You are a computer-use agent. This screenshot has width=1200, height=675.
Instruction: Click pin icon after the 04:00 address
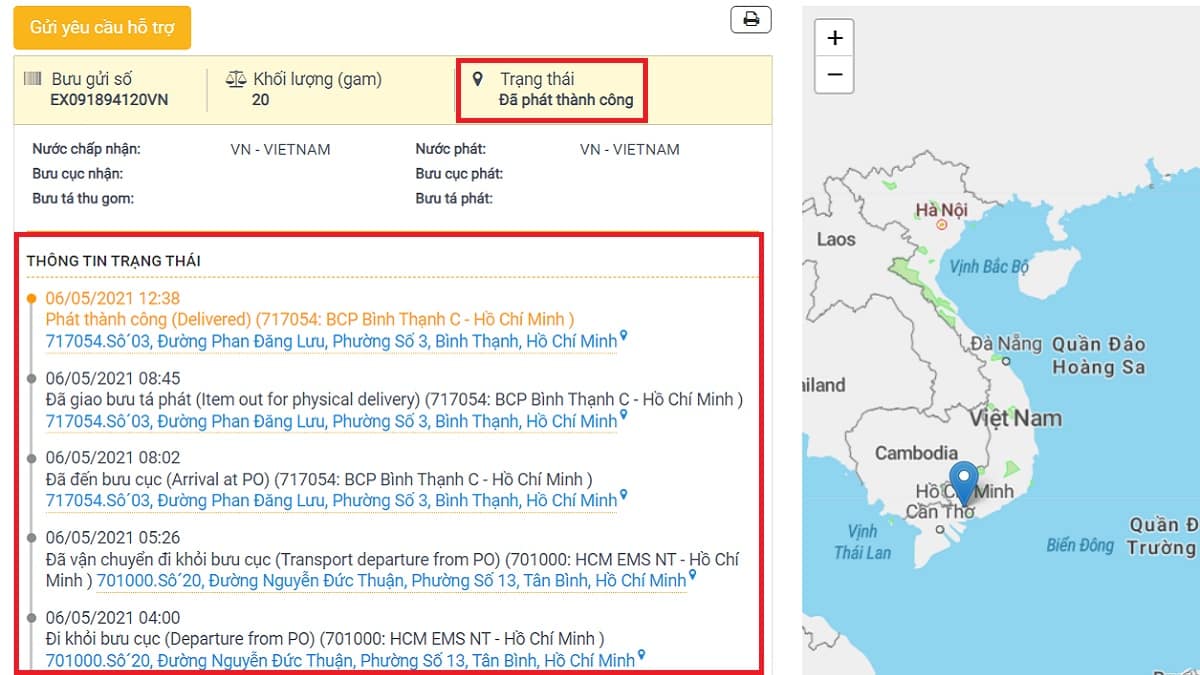point(641,655)
